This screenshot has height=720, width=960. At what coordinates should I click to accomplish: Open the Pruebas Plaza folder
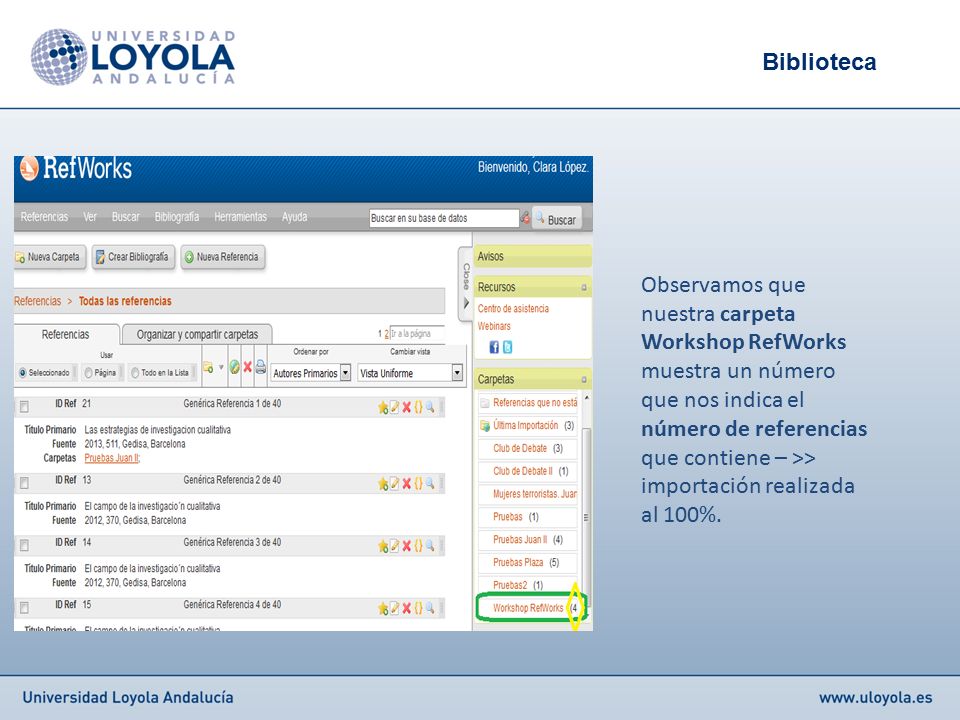[x=518, y=563]
